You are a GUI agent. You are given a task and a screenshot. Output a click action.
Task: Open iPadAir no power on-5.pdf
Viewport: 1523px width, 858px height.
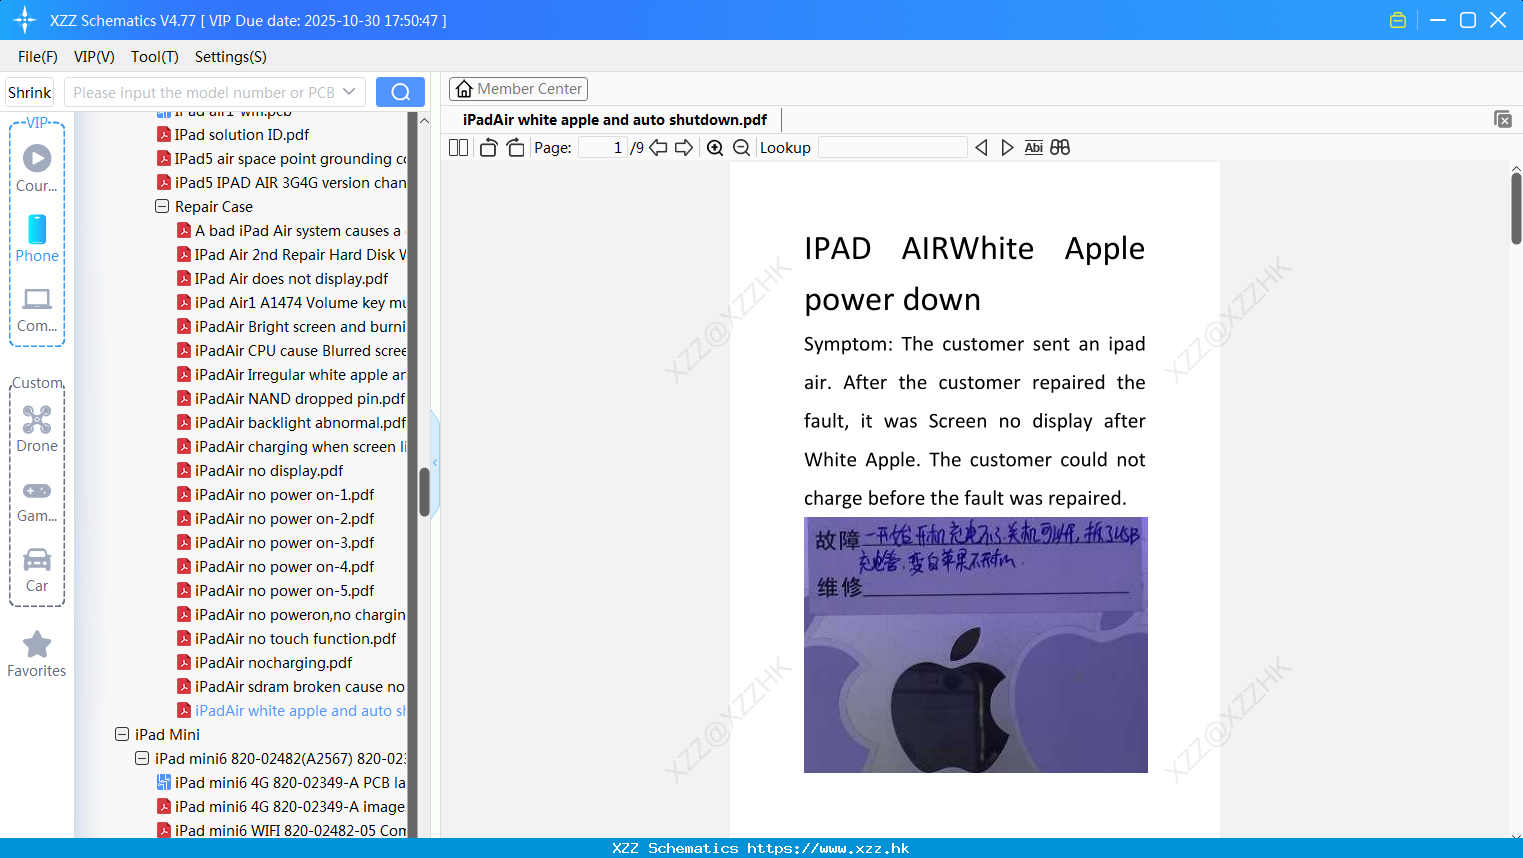[x=276, y=591]
